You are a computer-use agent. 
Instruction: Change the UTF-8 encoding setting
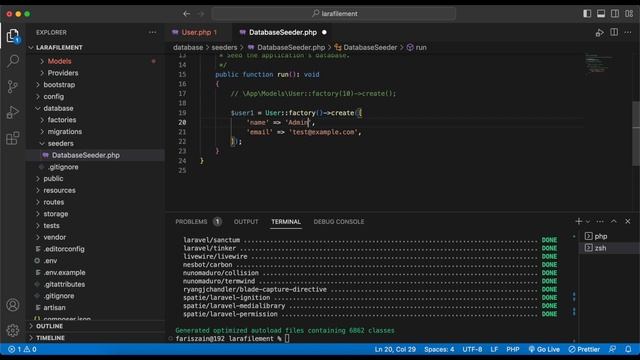[472, 349]
